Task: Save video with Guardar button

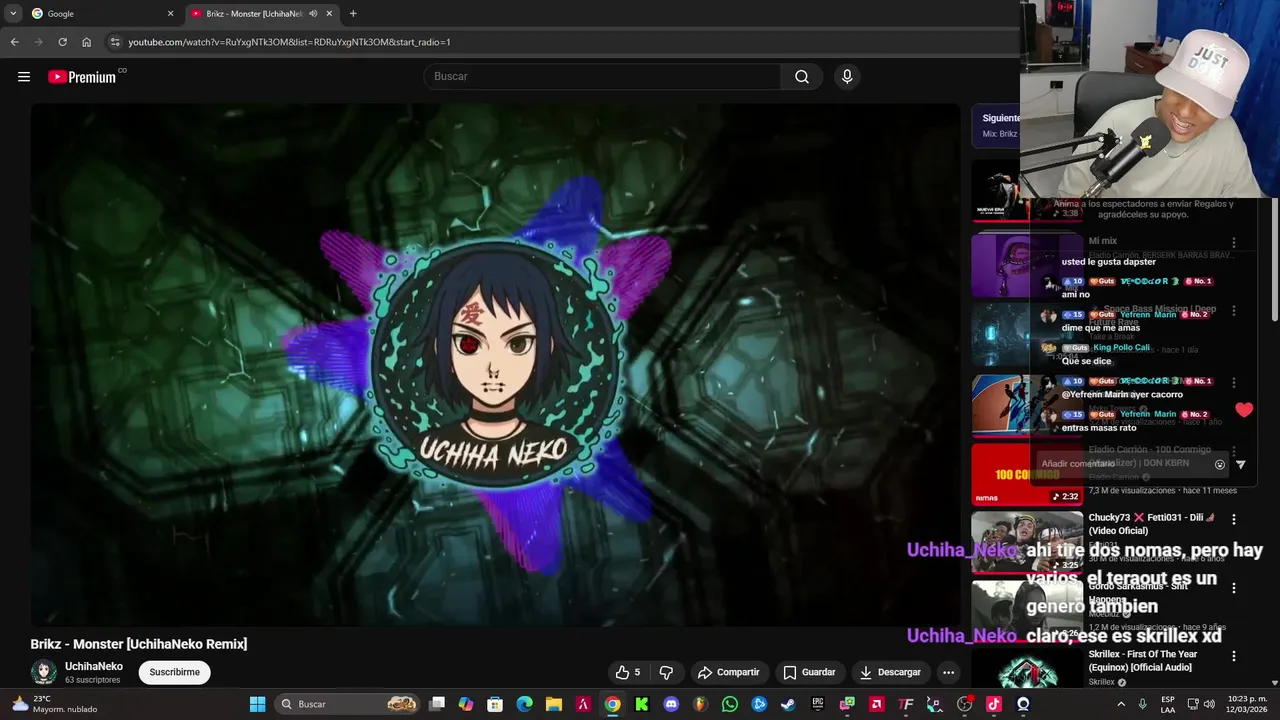Action: [809, 672]
